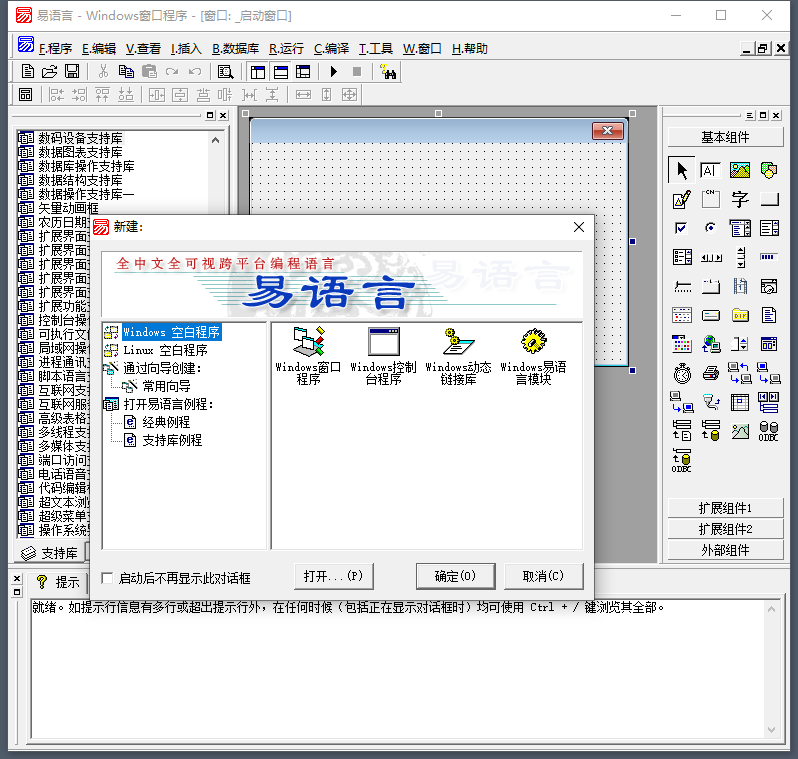The height and width of the screenshot is (759, 798).
Task: Select the checkbox component icon in toolbox
Action: [681, 228]
